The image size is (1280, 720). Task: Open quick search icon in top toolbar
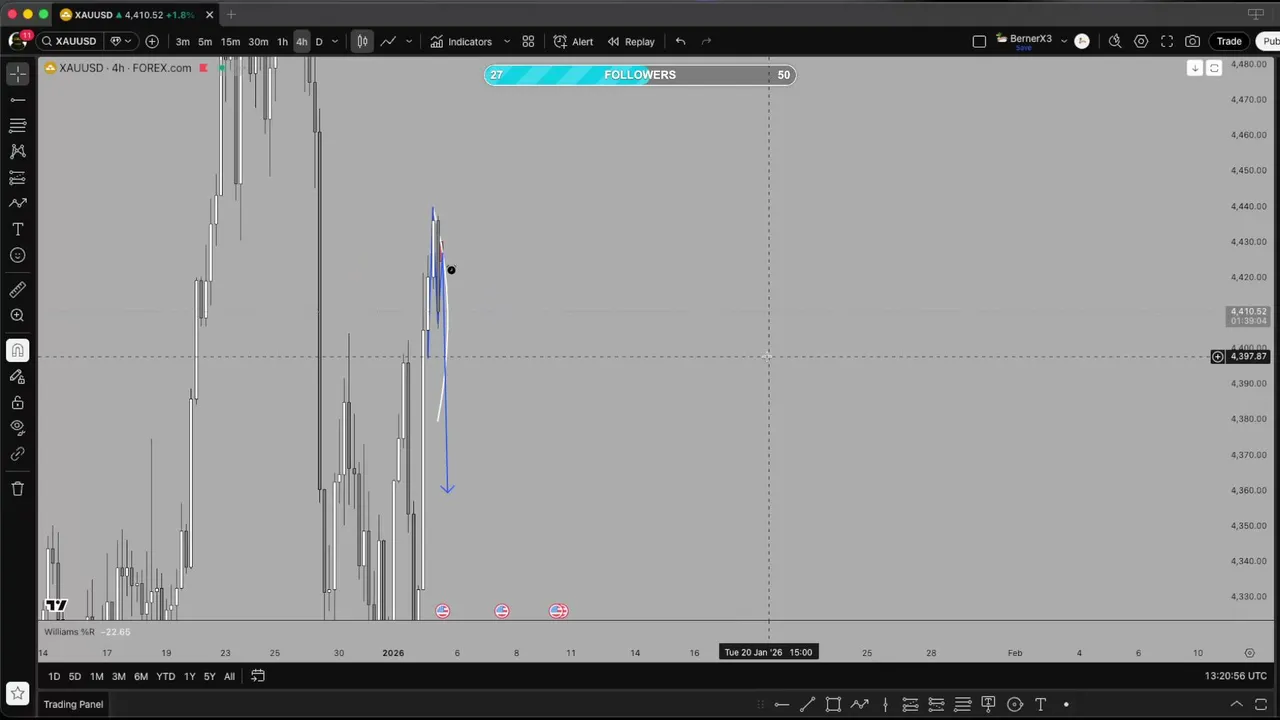pos(1115,41)
